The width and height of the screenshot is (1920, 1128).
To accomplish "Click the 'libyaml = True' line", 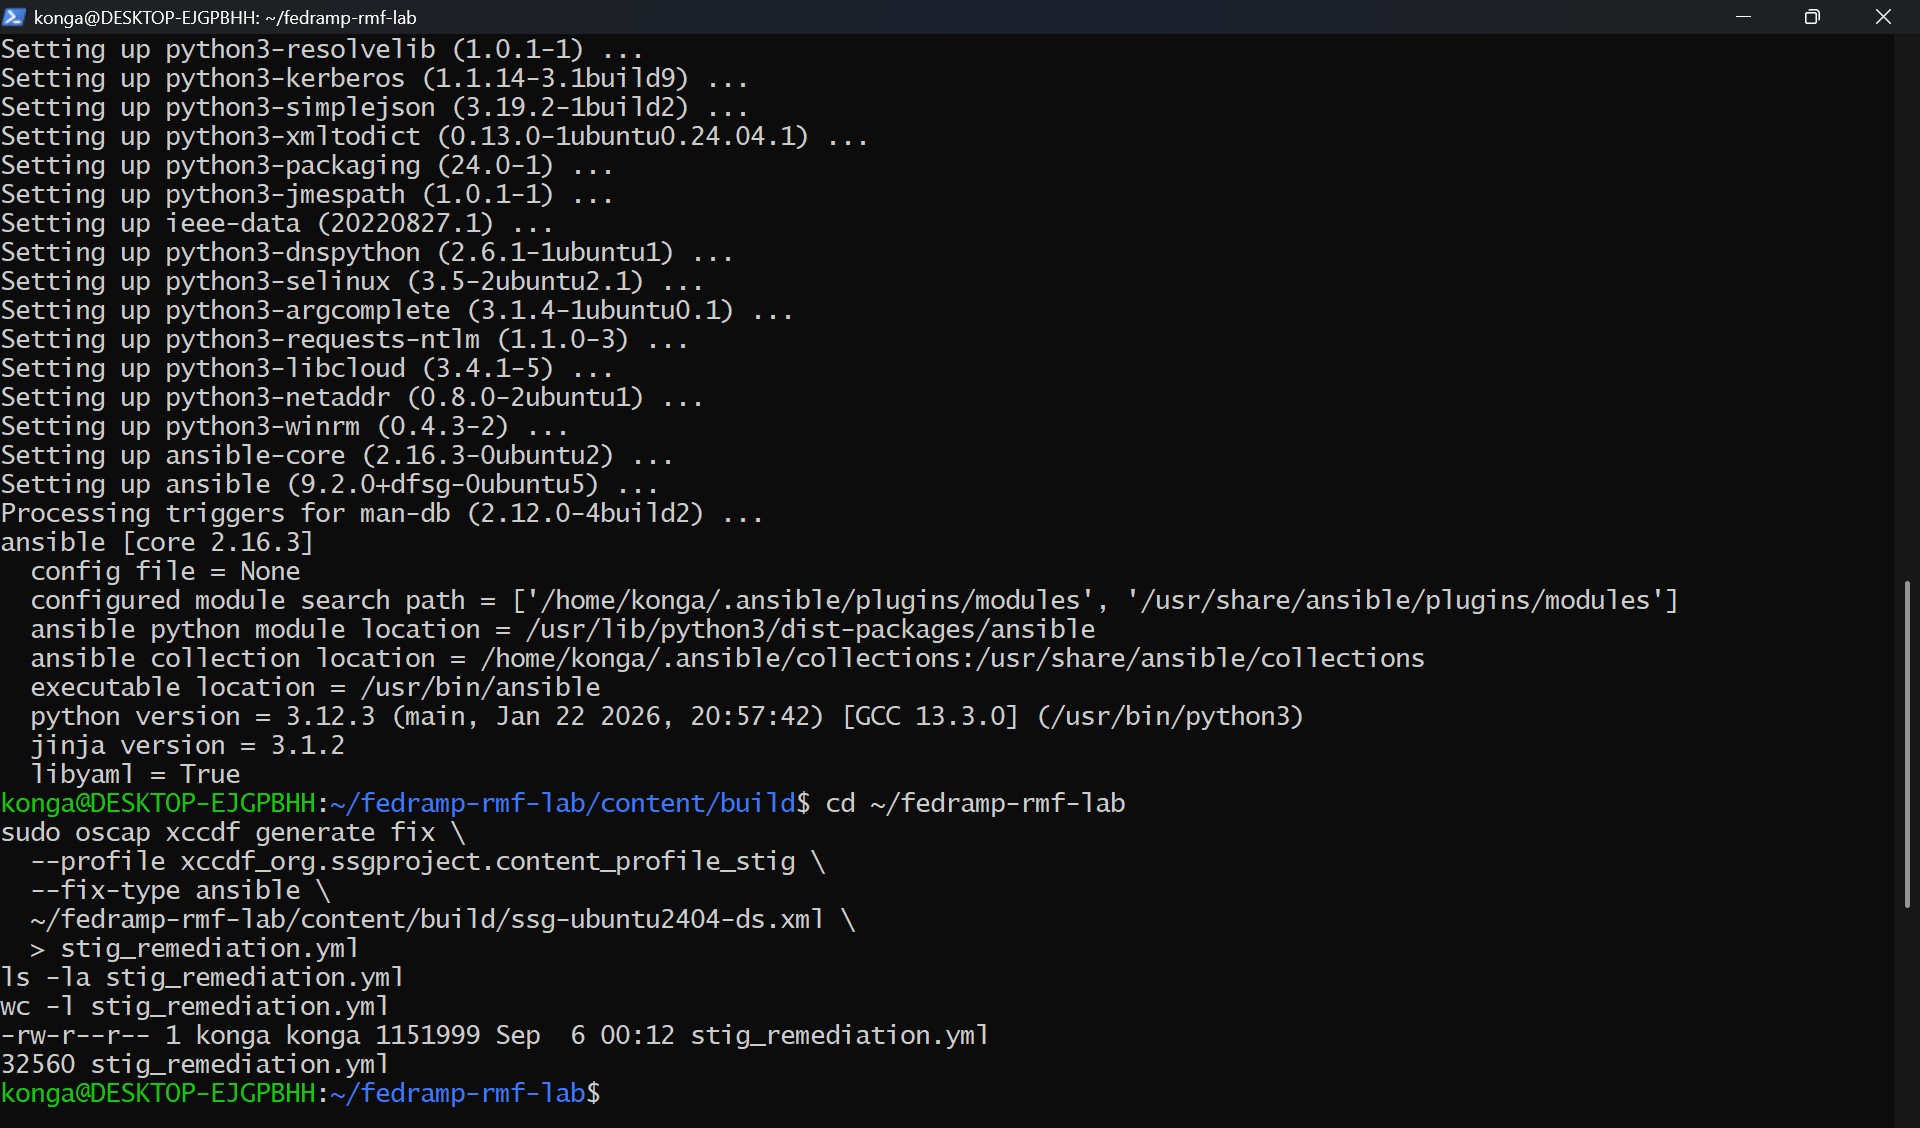I will [135, 774].
